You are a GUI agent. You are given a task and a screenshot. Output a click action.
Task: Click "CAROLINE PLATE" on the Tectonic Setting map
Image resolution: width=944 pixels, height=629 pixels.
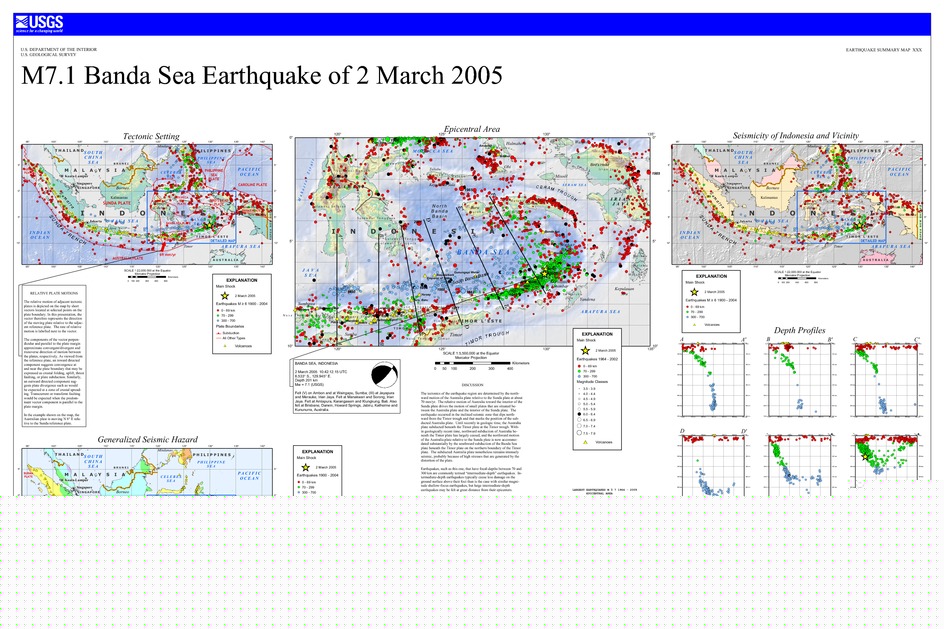pyautogui.click(x=252, y=184)
